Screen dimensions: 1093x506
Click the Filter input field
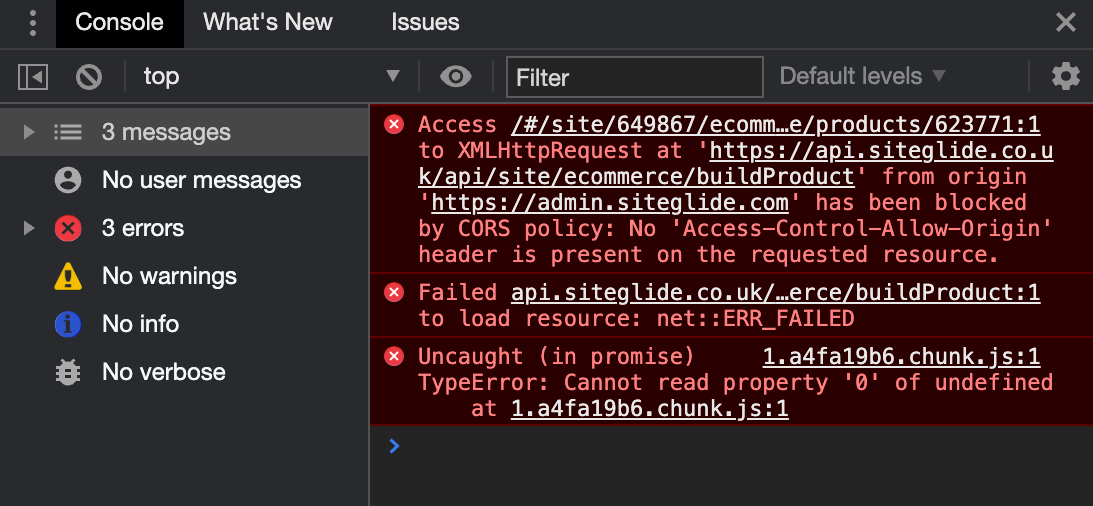(634, 77)
